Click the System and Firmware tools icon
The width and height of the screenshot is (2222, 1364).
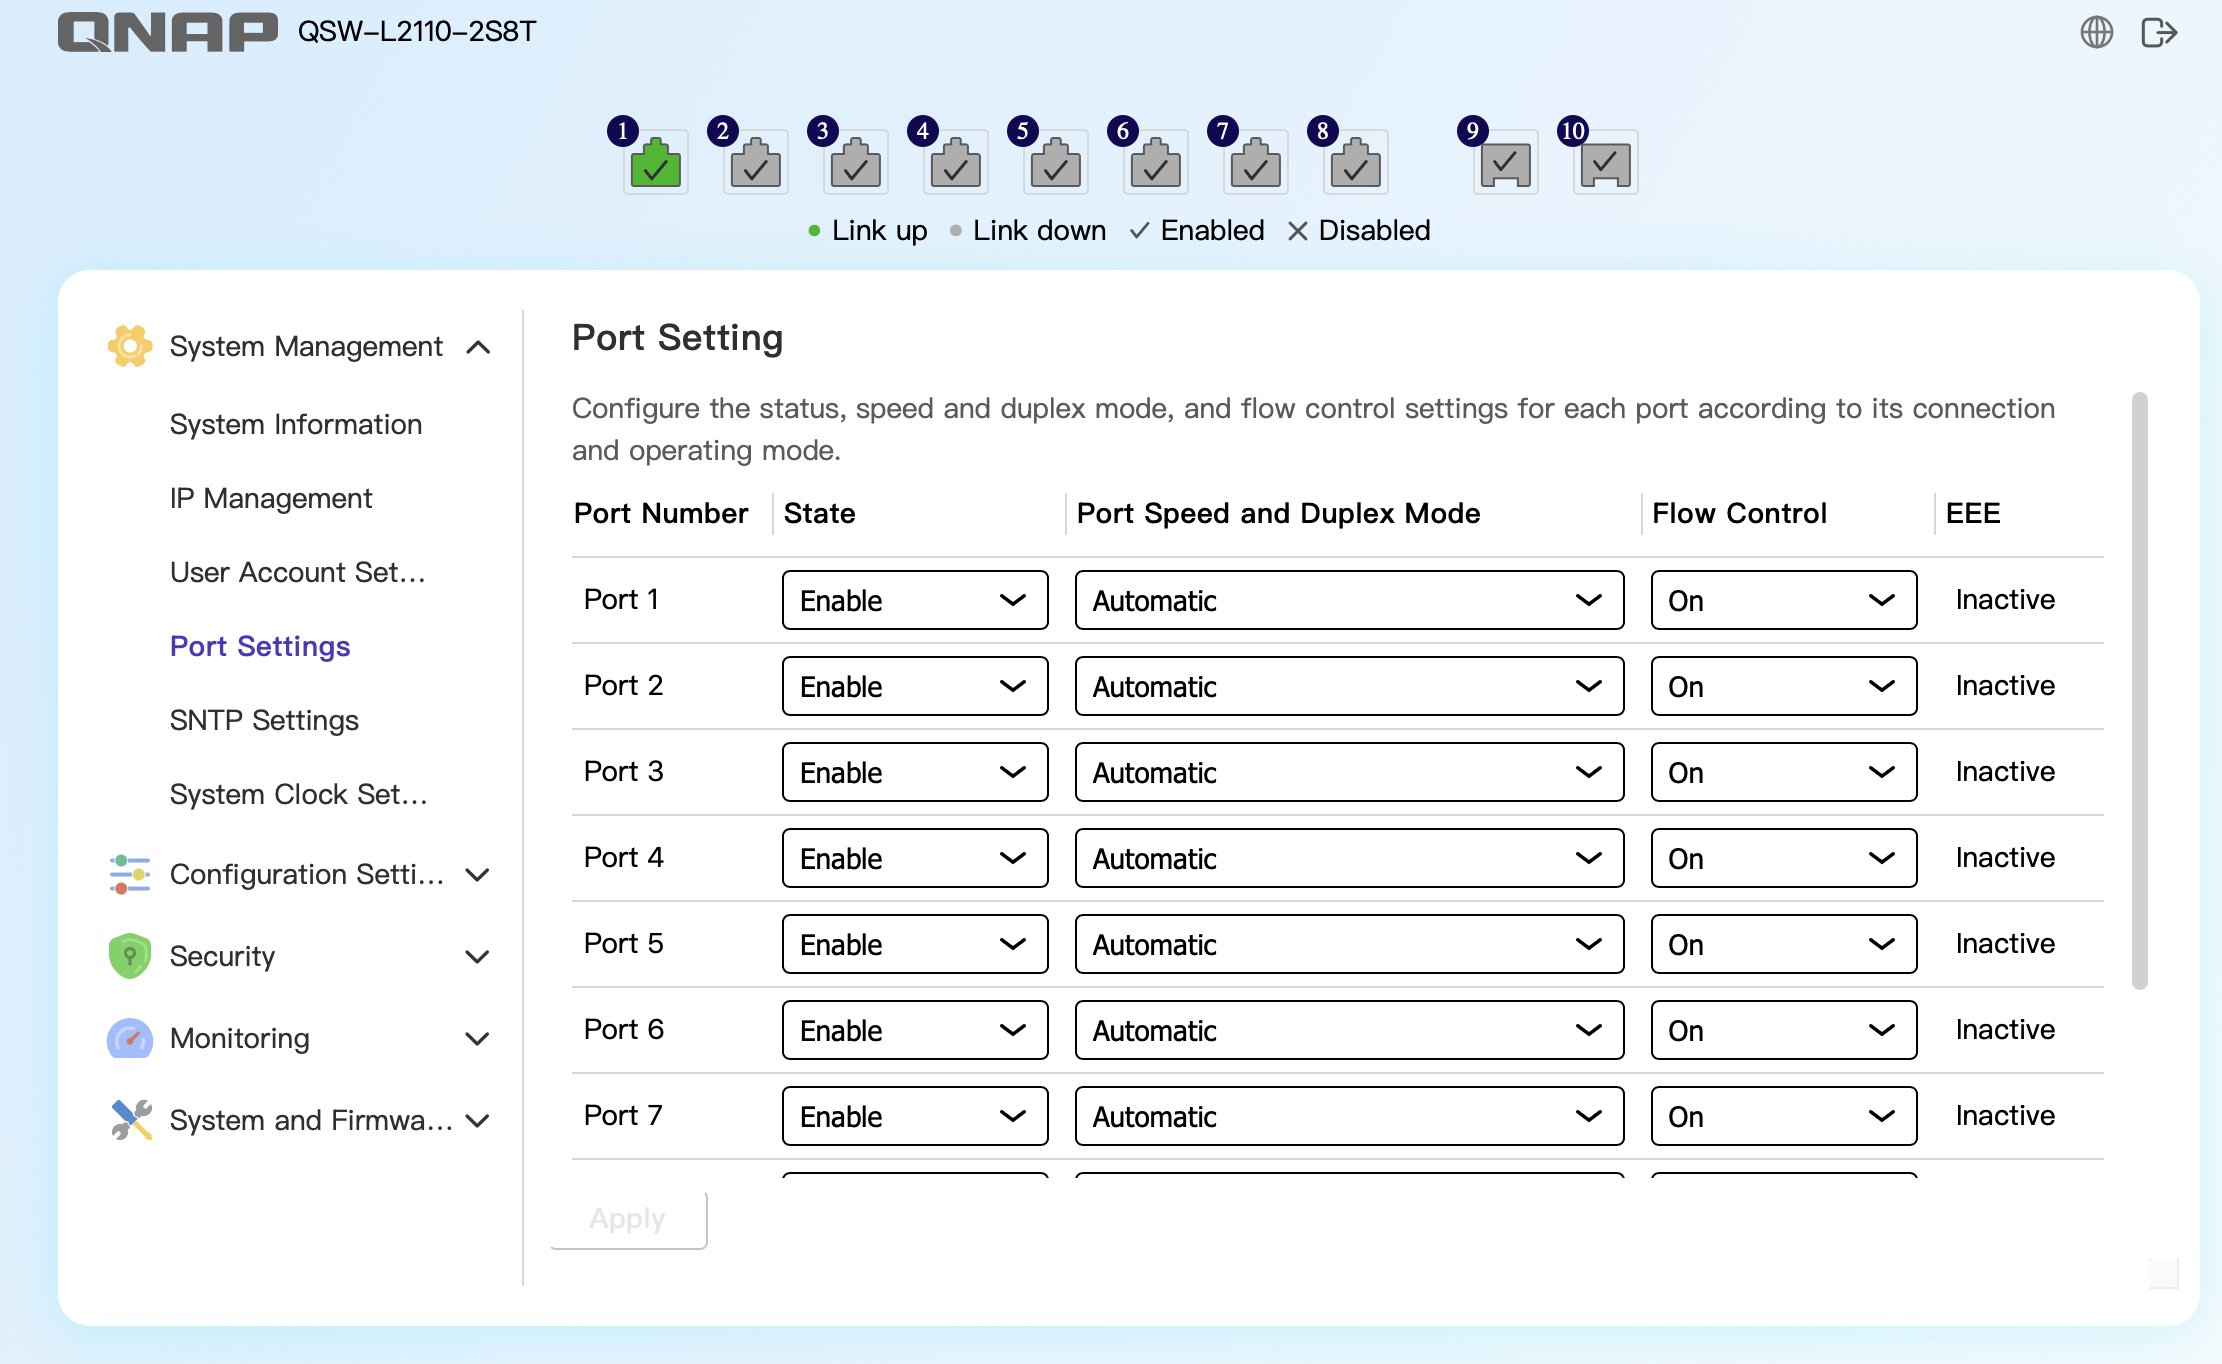click(x=130, y=1120)
